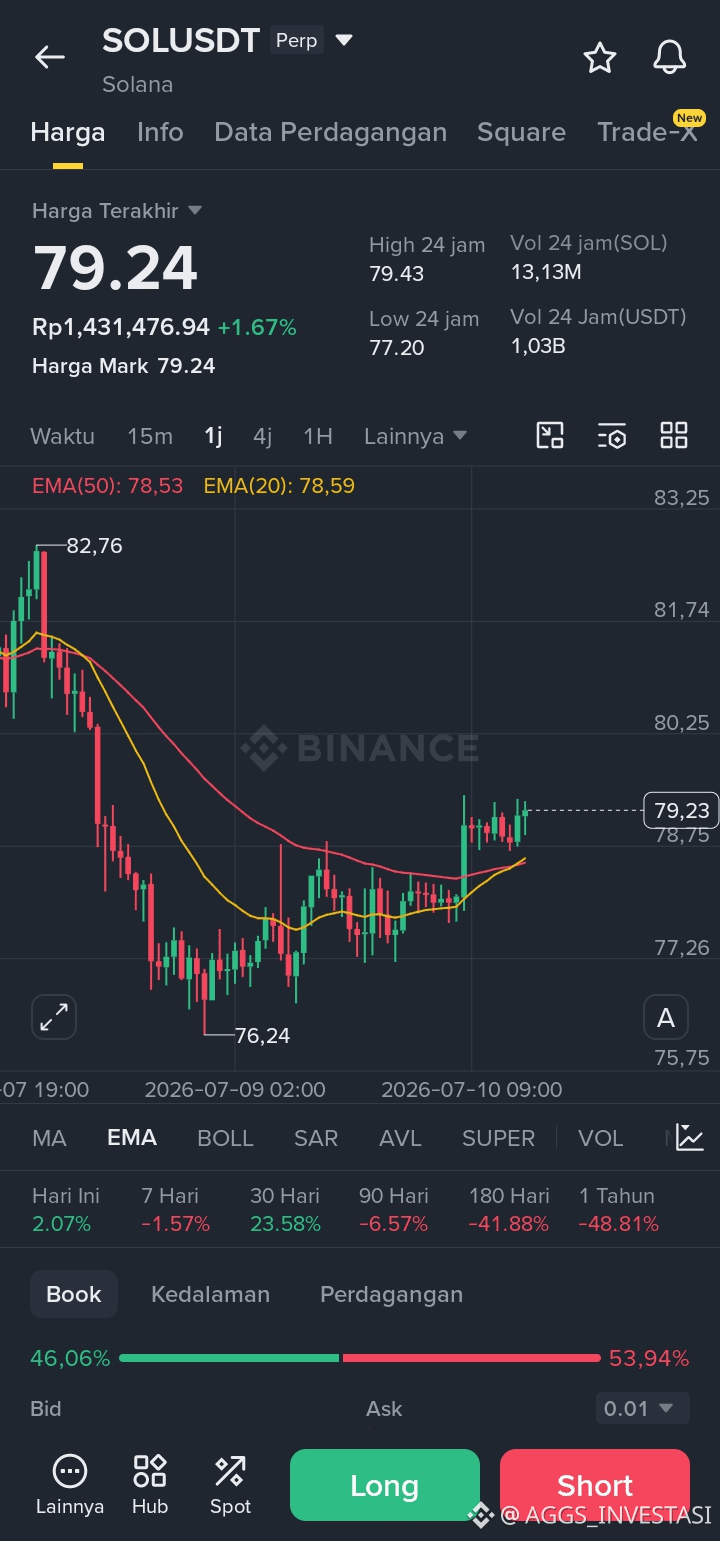This screenshot has width=720, height=1541.
Task: Open the Data Perdagangan tab
Action: [x=330, y=132]
